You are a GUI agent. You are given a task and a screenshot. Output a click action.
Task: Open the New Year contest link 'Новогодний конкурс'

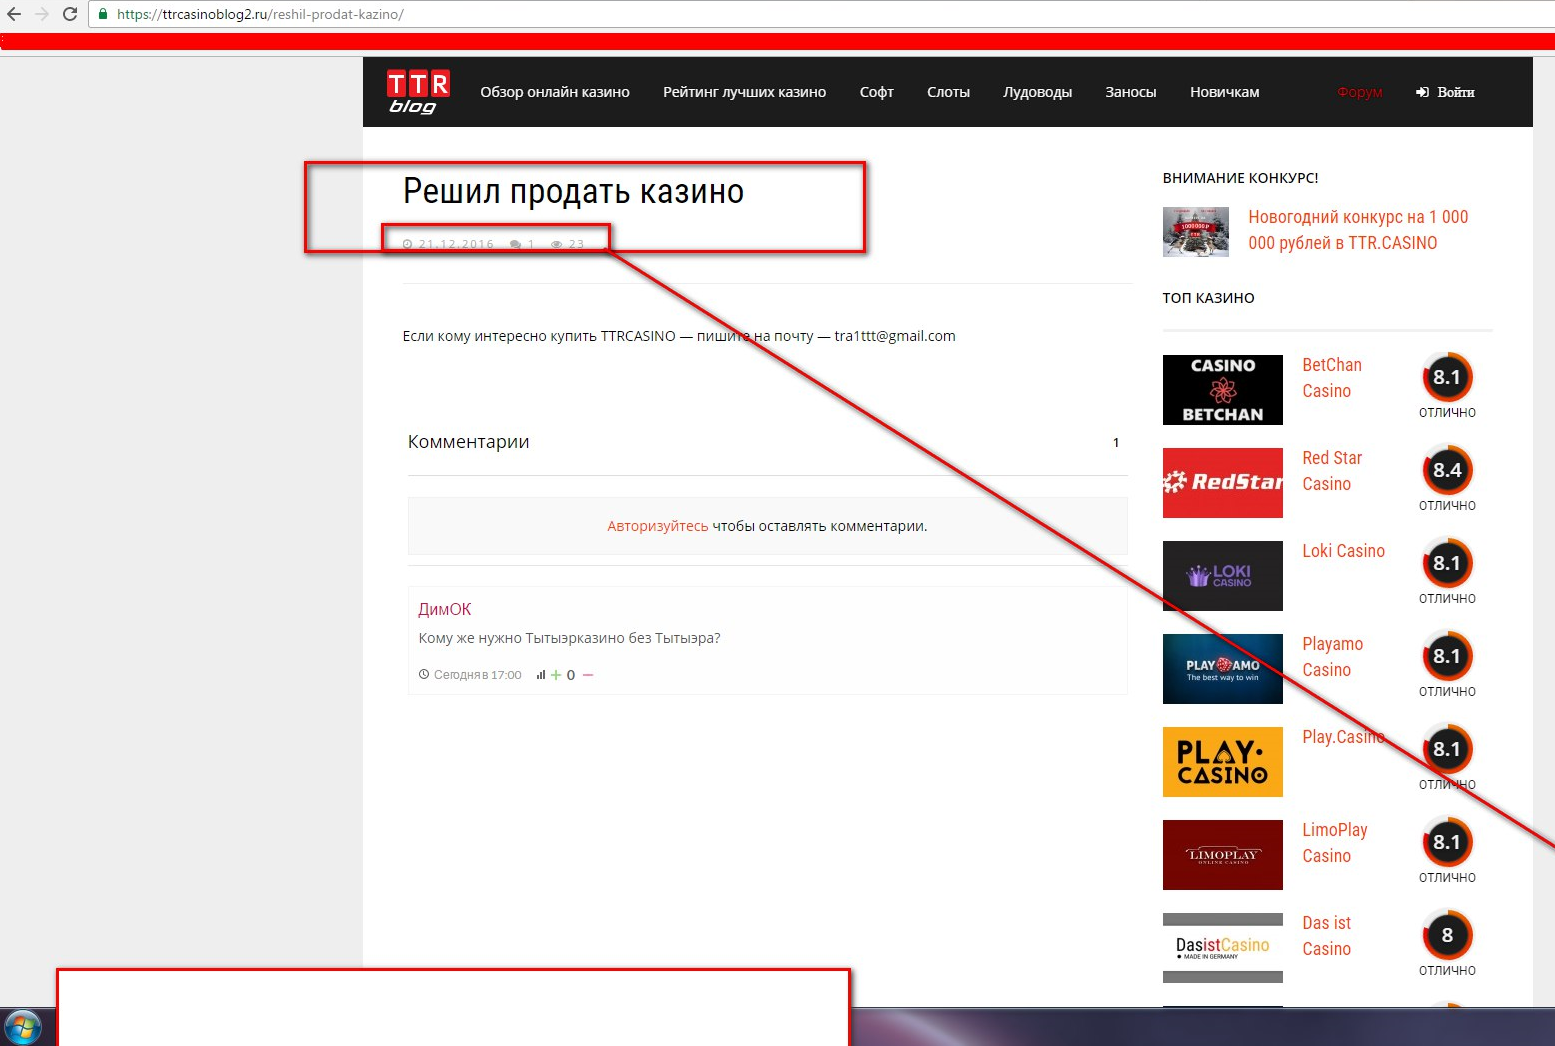[x=1358, y=230]
